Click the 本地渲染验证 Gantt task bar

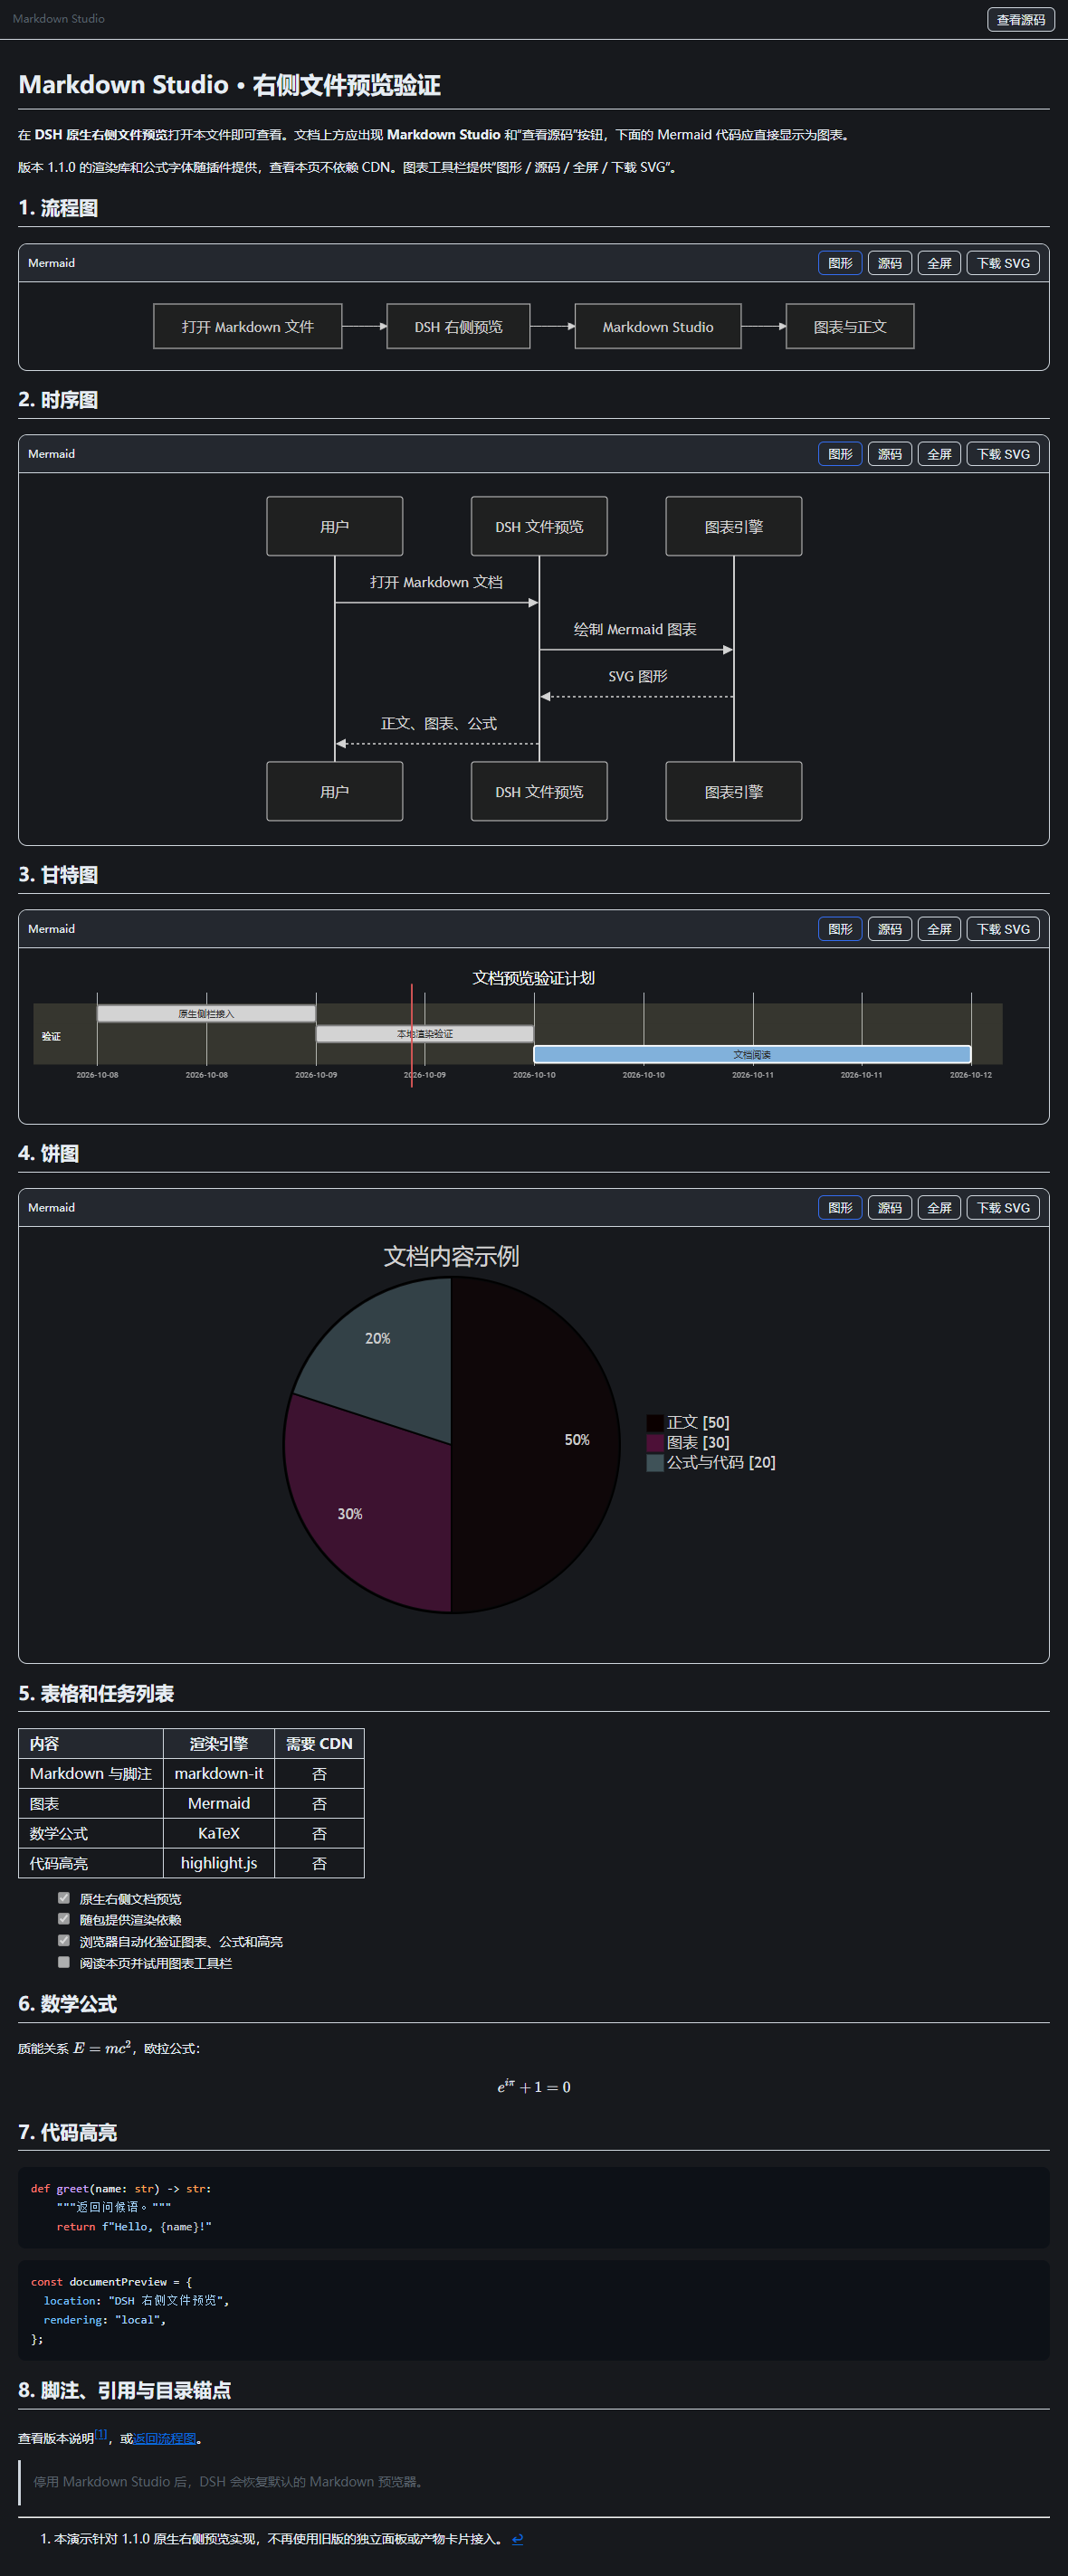(425, 1034)
